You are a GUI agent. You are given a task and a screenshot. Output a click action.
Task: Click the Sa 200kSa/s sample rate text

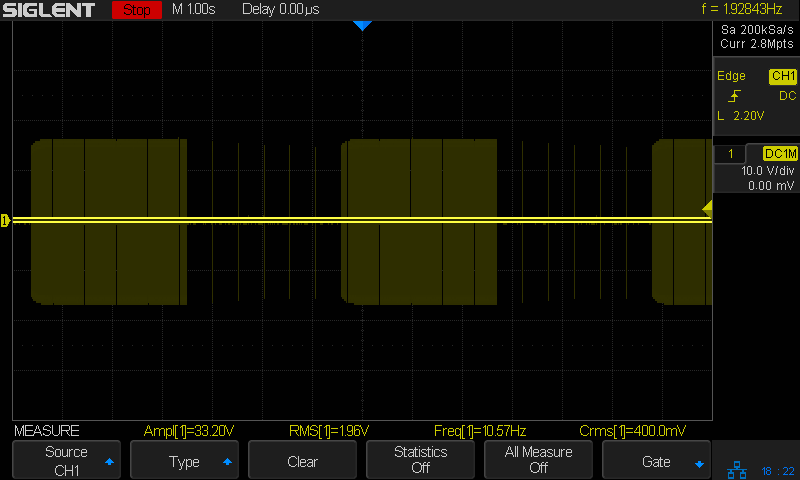(757, 30)
